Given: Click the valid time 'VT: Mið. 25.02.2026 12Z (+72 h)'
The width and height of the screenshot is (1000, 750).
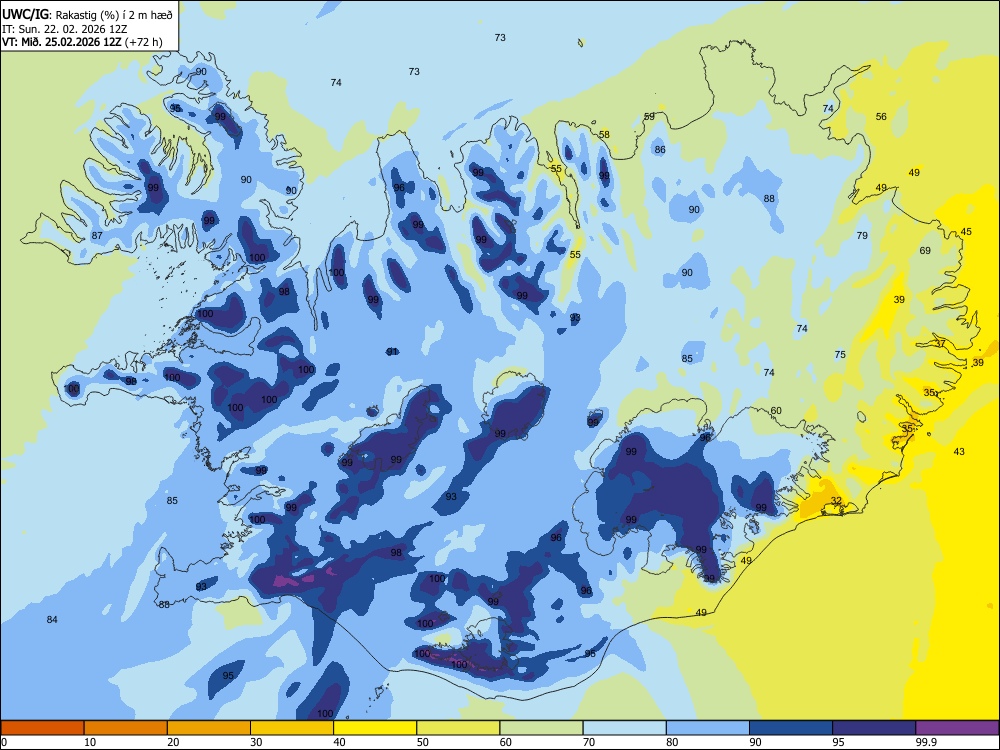Looking at the screenshot, I should tap(82, 42).
